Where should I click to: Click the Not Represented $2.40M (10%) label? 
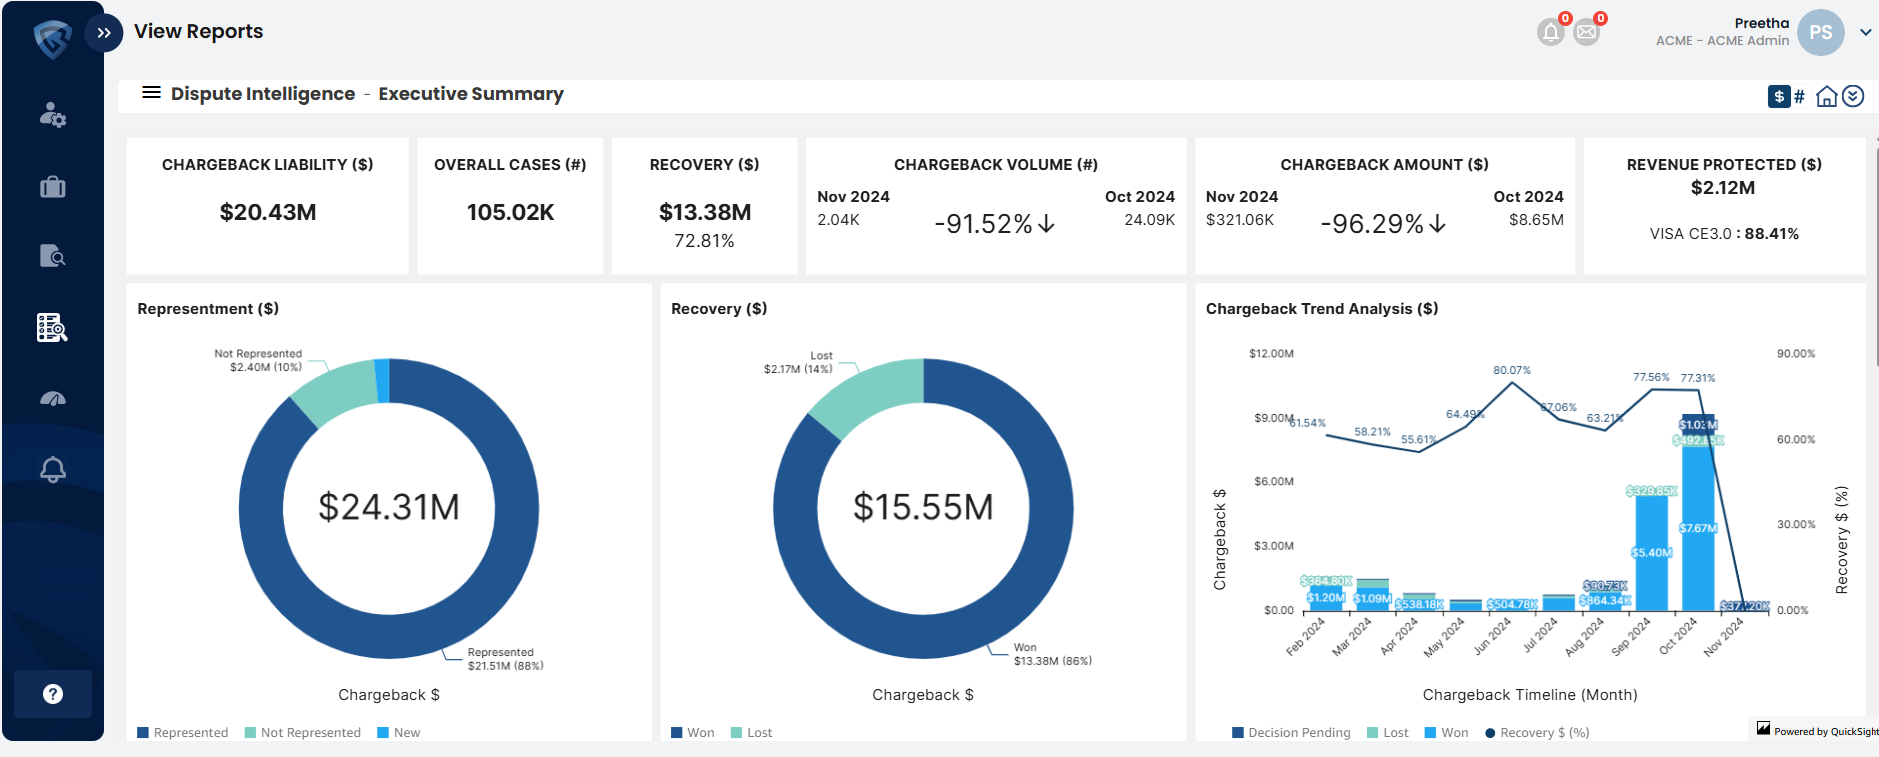(x=258, y=360)
